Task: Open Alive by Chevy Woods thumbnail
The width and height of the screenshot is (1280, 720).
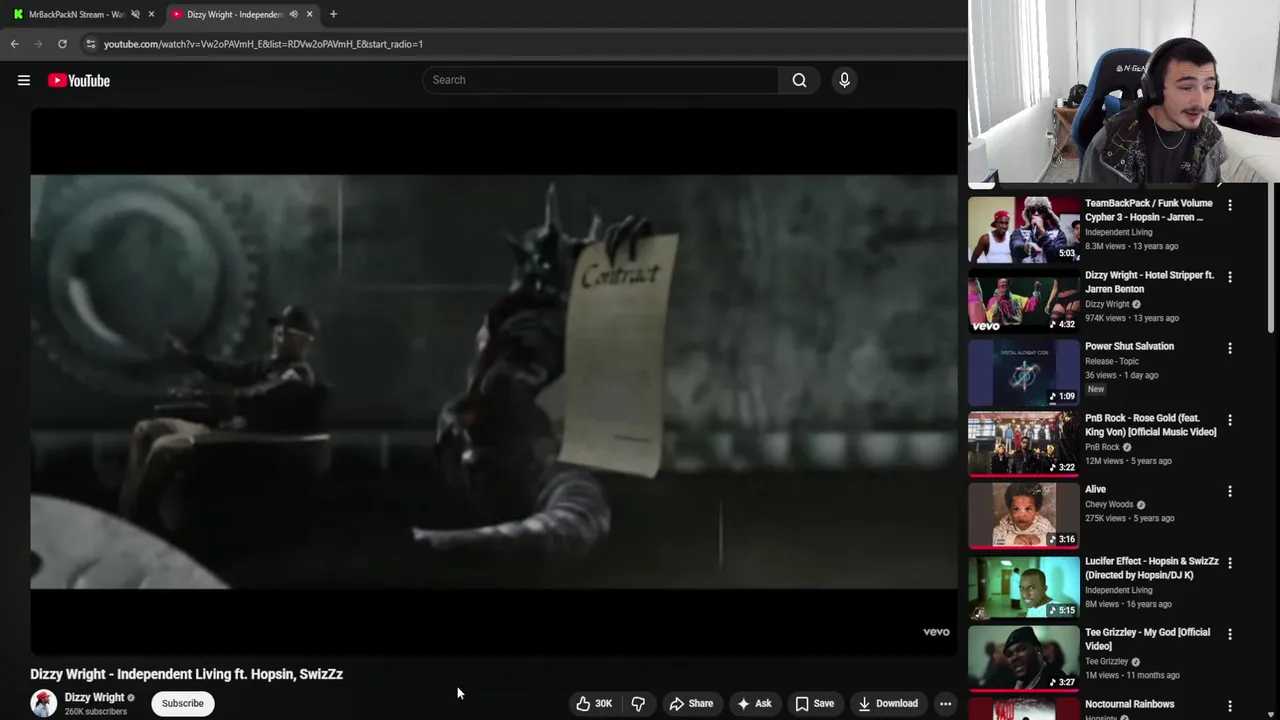Action: click(1024, 515)
